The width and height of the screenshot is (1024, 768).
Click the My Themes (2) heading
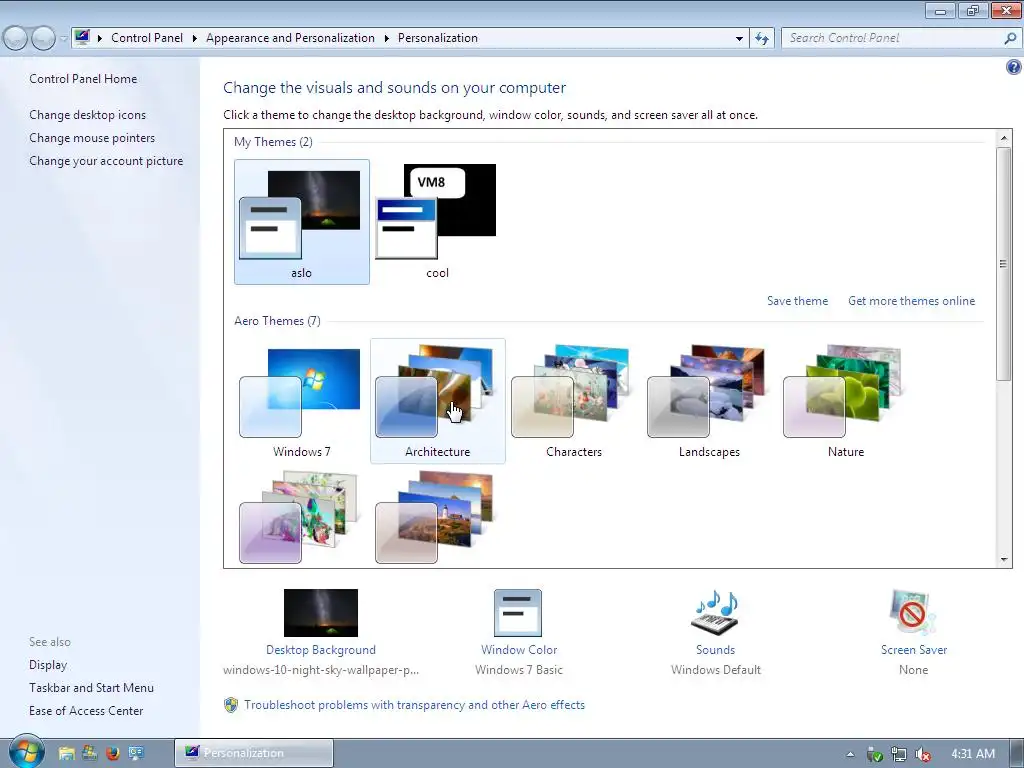coord(273,142)
